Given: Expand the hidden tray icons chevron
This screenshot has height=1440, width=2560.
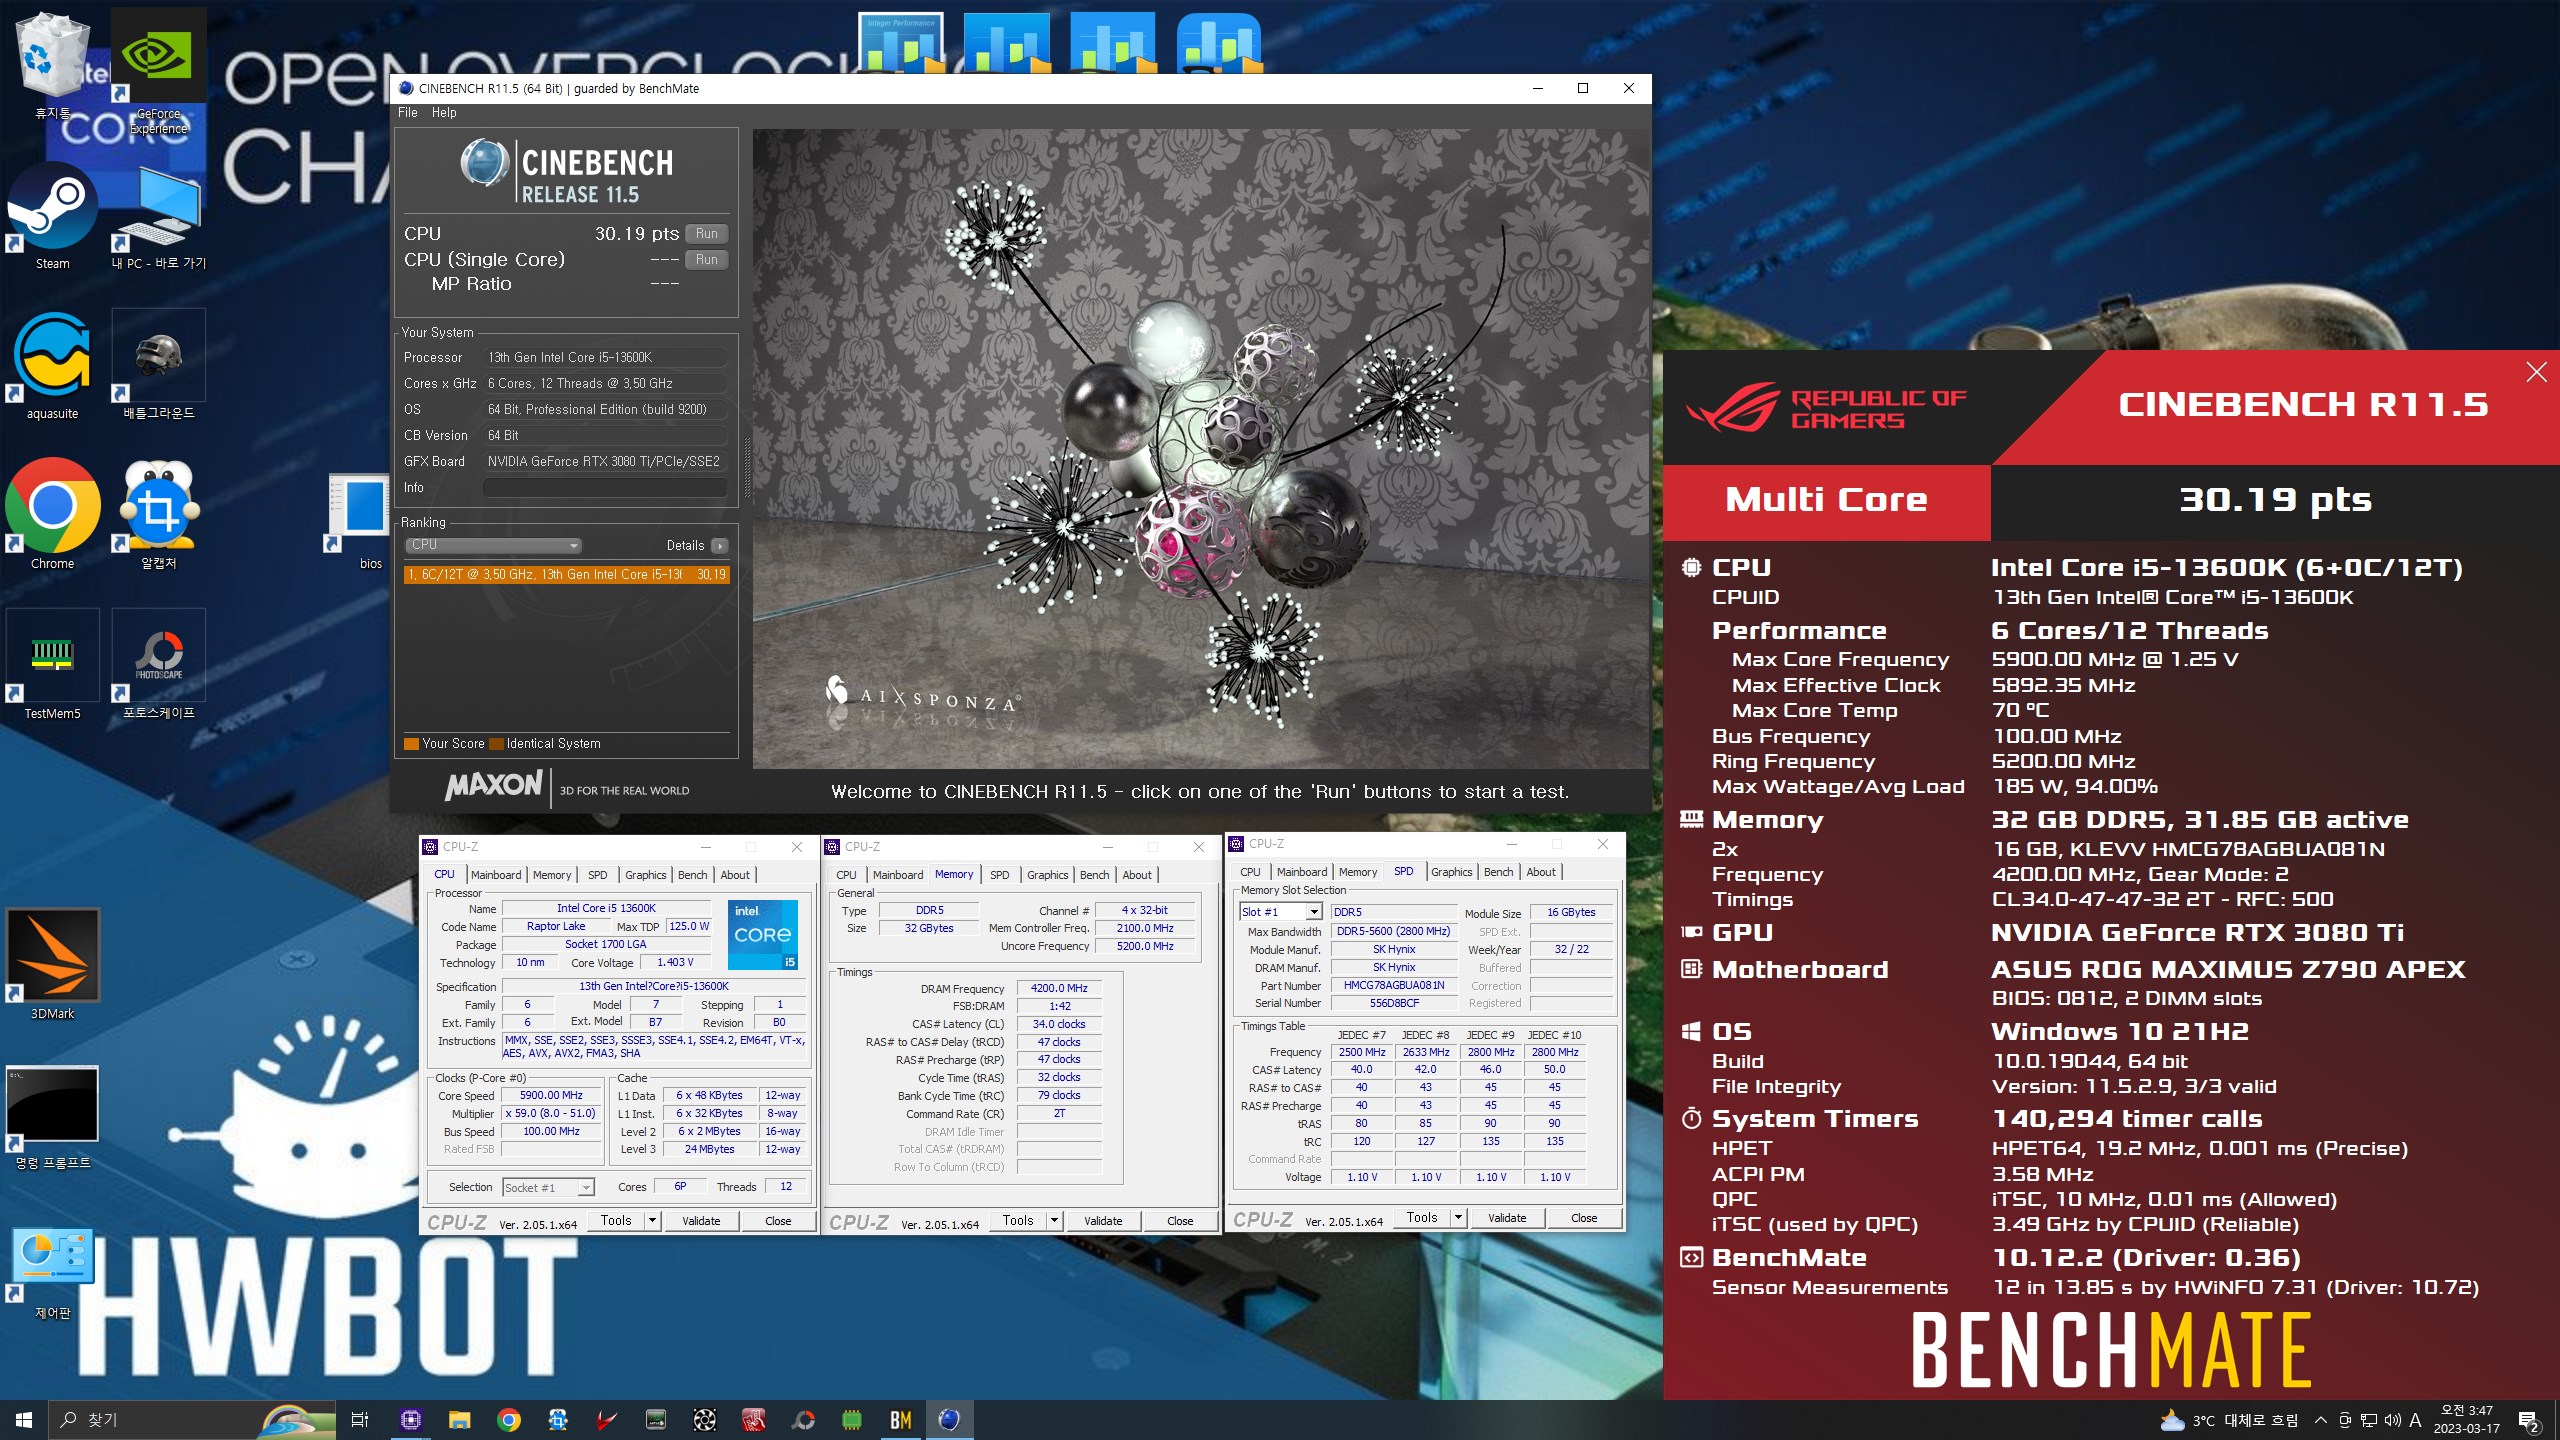Looking at the screenshot, I should tap(2321, 1420).
